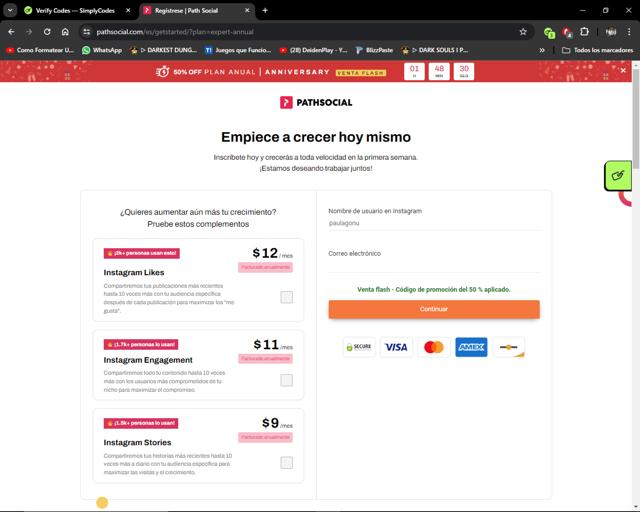Image resolution: width=640 pixels, height=512 pixels.
Task: Check the Instagram Stories add-on box
Action: (287, 463)
